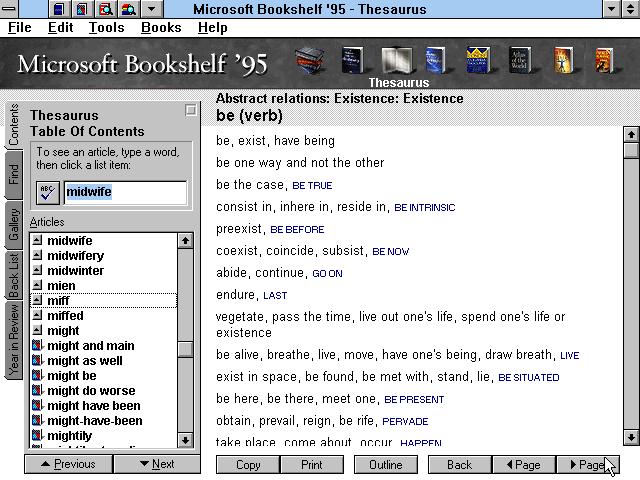Click the second colorful book QuickShelf icon
The image size is (640, 480).
click(82, 9)
